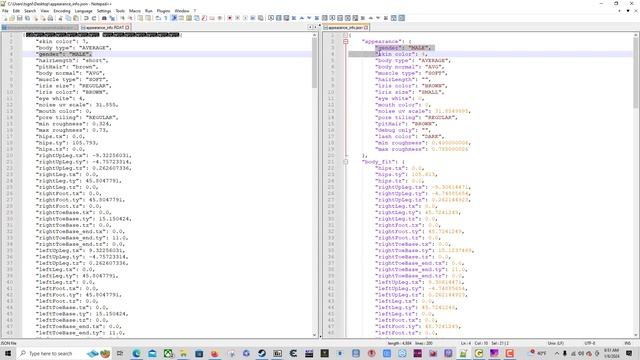
Task: Zoom in using the toolbar magnifier icon
Action: tap(122, 18)
